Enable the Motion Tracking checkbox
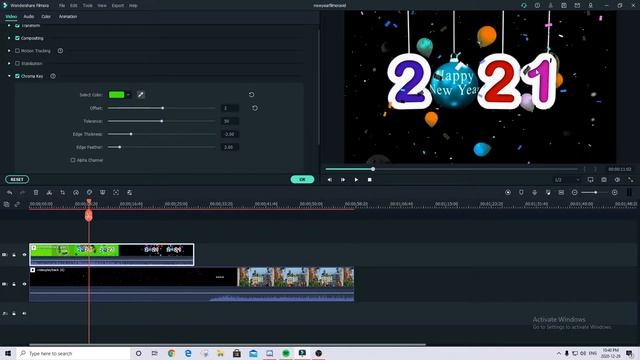This screenshot has width=640, height=360. pyautogui.click(x=17, y=51)
